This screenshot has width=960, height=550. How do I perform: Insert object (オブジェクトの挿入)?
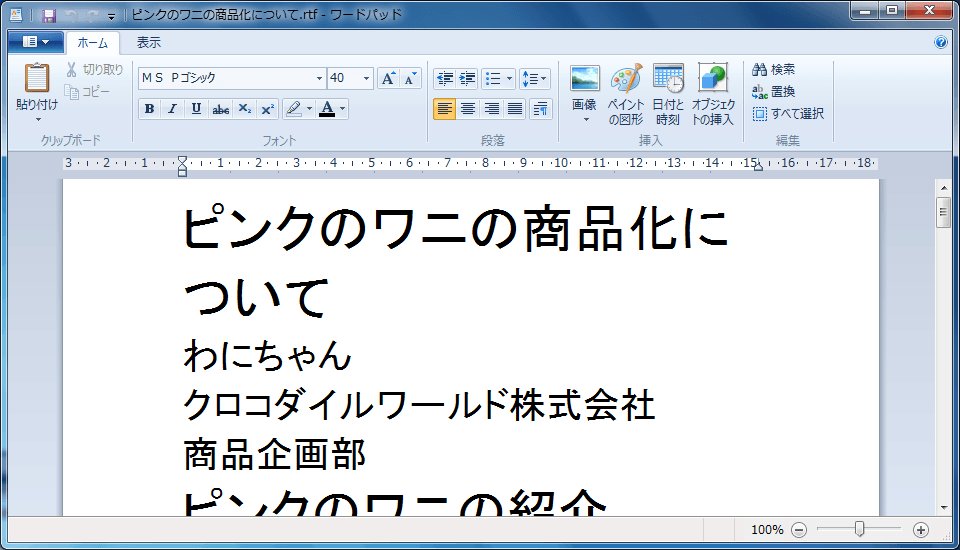(713, 94)
